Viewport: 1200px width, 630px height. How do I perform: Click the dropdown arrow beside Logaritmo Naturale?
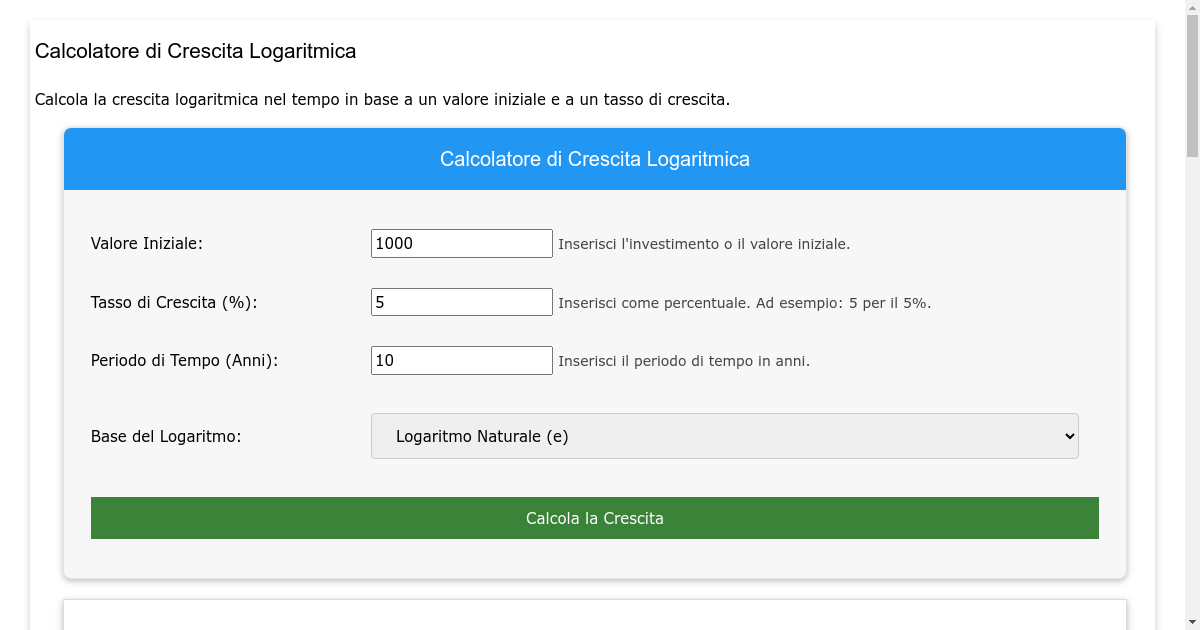coord(1069,436)
